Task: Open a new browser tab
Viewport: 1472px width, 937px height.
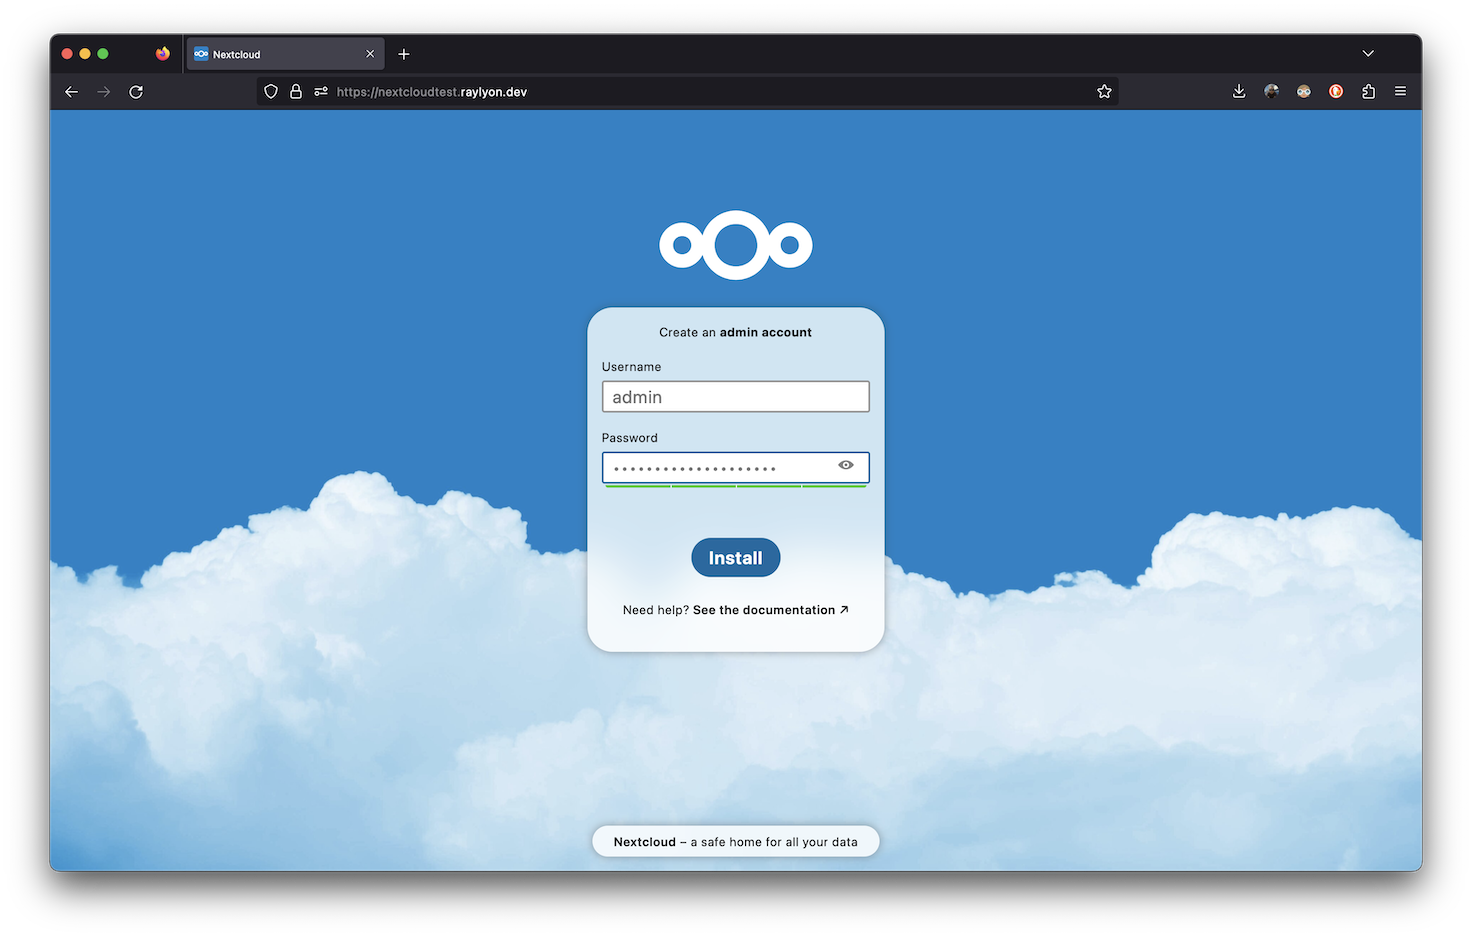Action: tap(403, 54)
